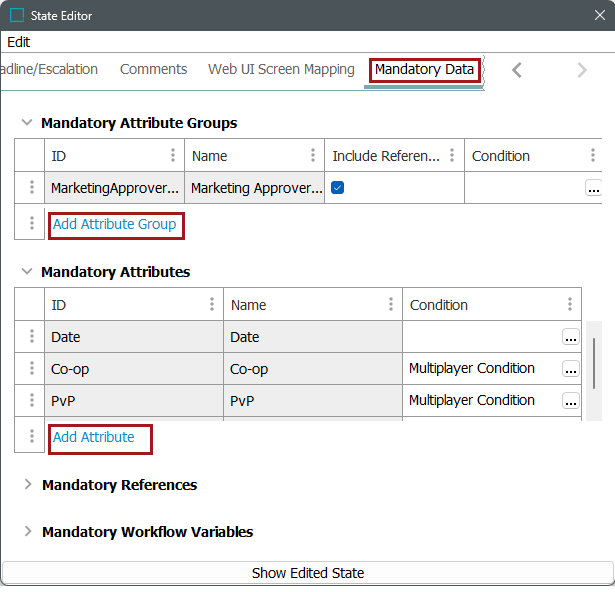Screen dimensions: 615x592
Task: Open Name column options in Mandatory Attributes
Action: coord(391,305)
